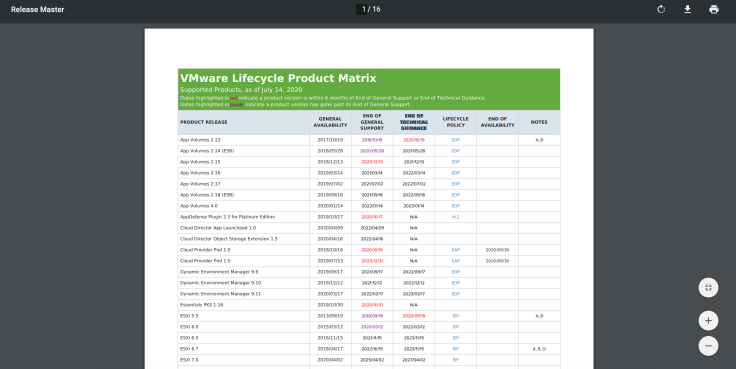Click the notes cell for App Volumes 2.13

click(x=539, y=140)
